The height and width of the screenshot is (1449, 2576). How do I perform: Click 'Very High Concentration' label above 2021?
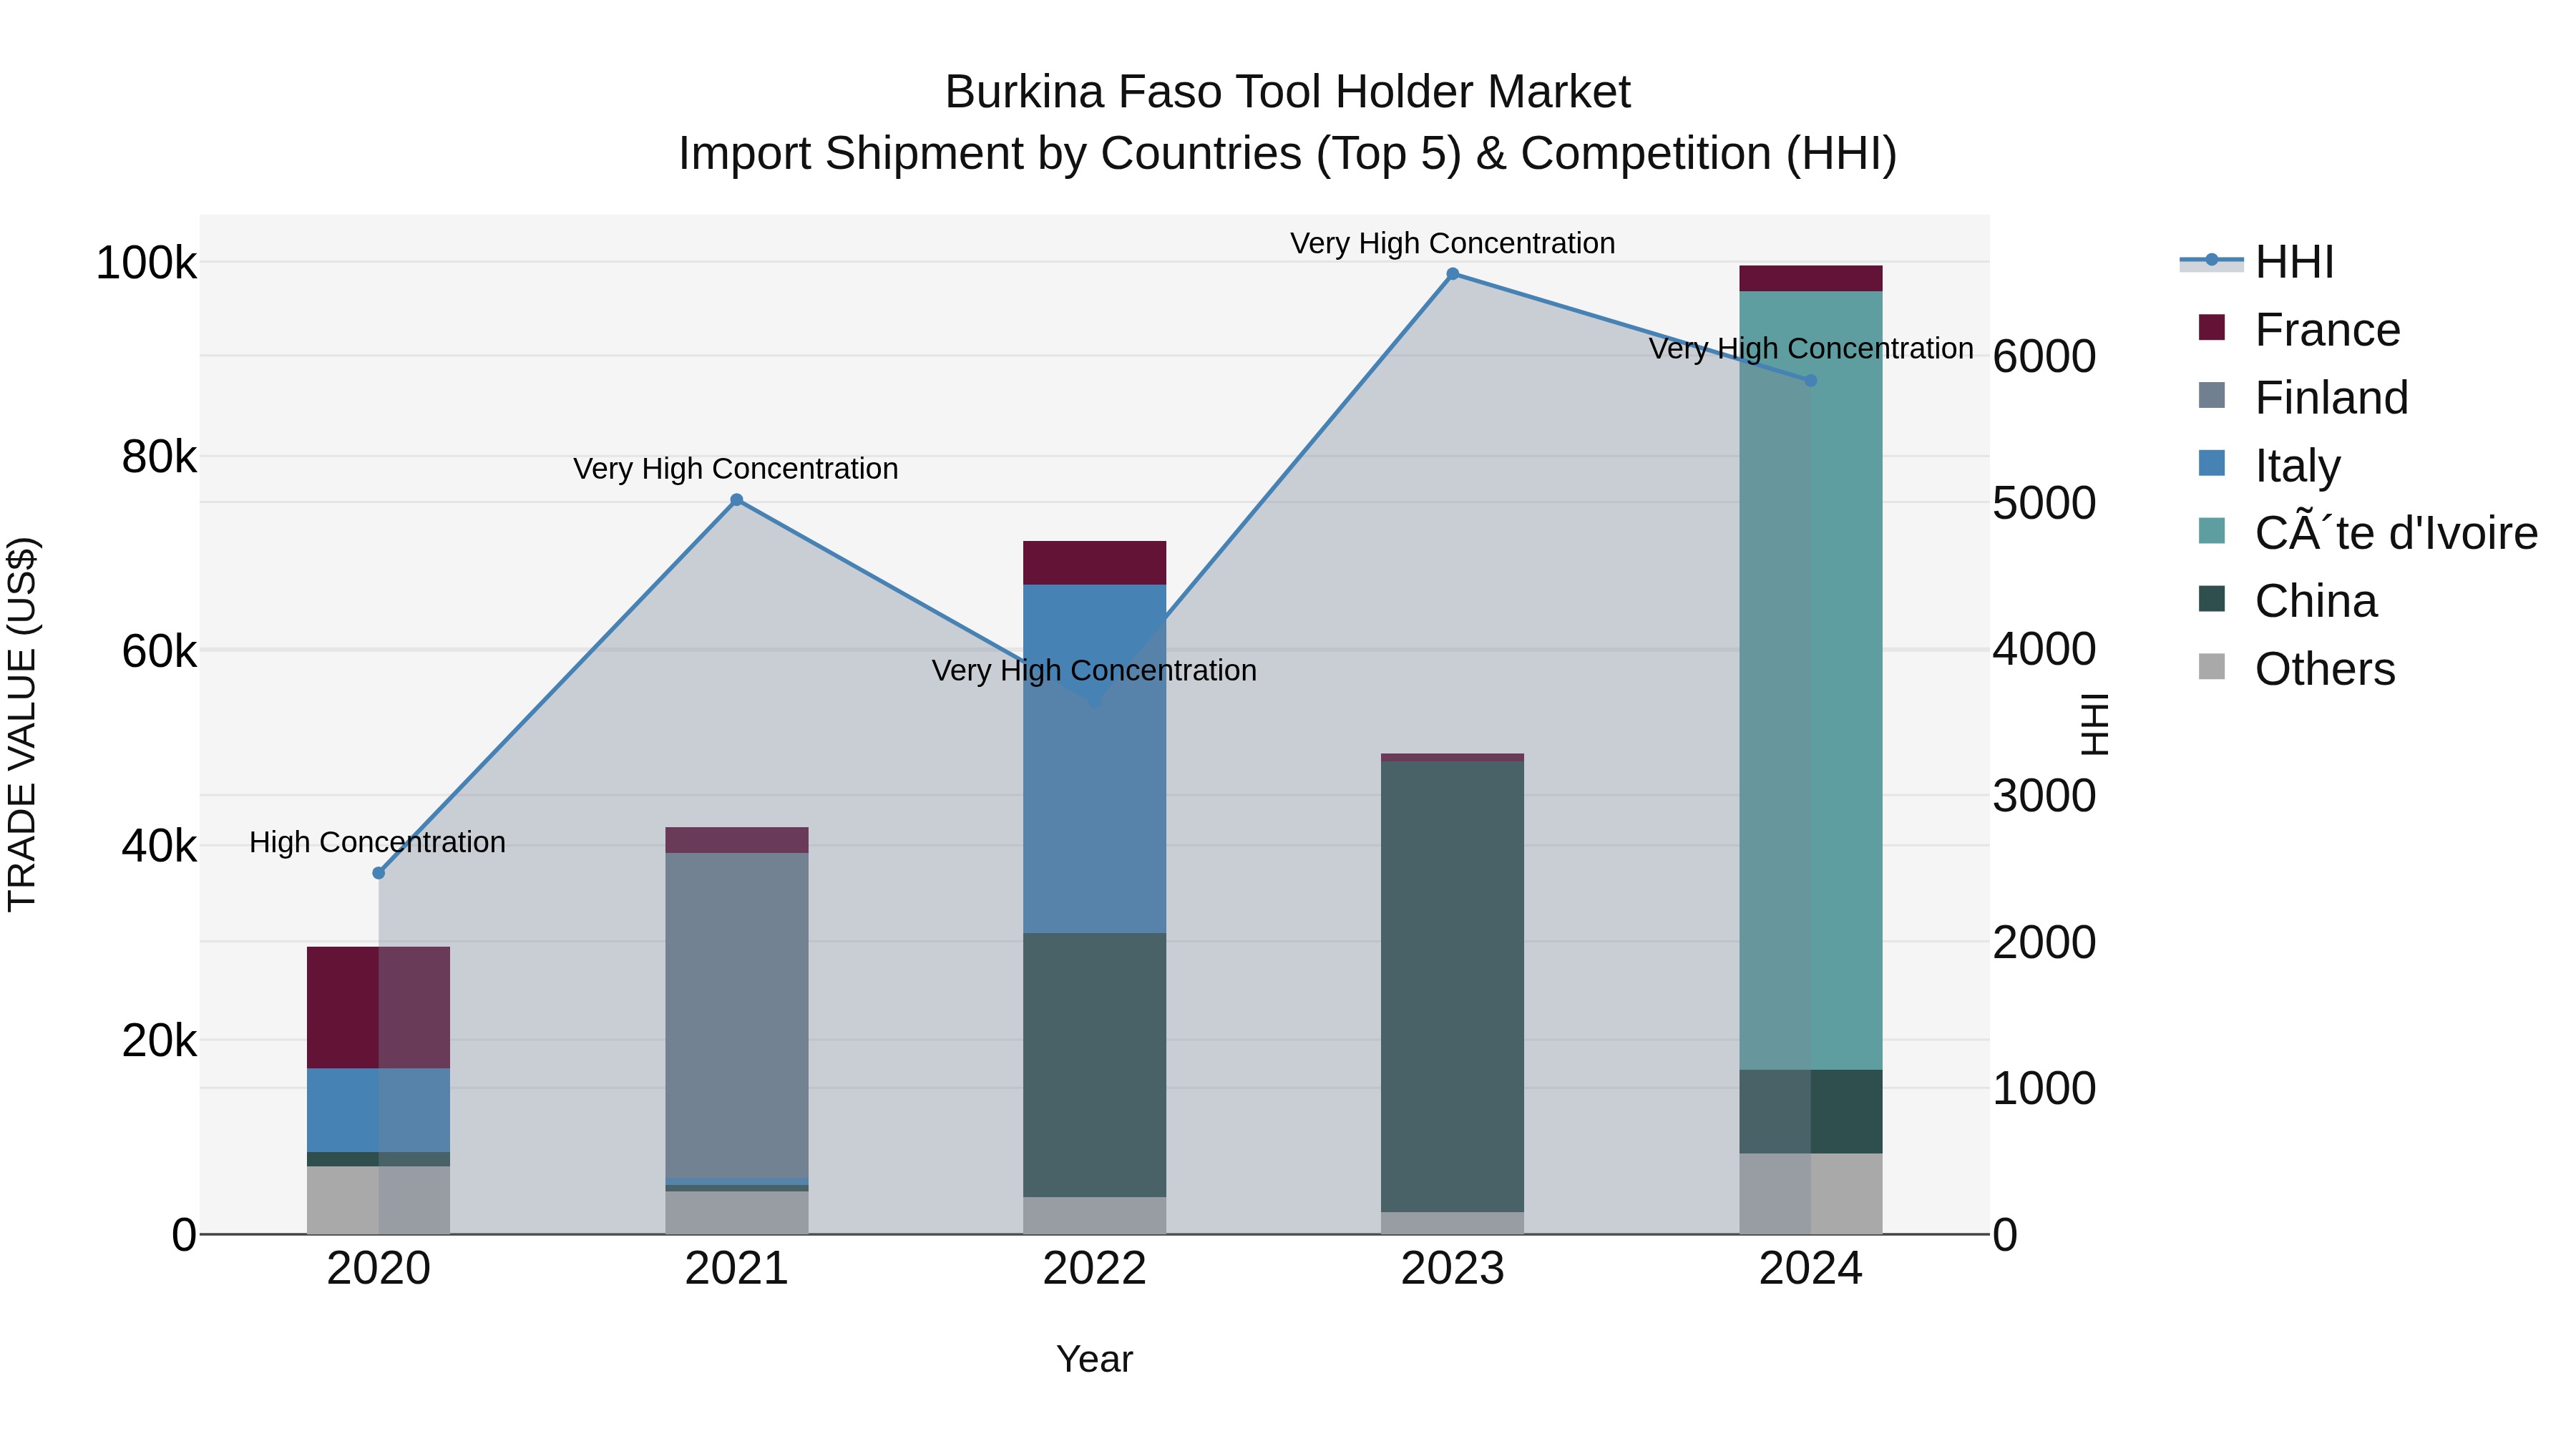tap(736, 469)
